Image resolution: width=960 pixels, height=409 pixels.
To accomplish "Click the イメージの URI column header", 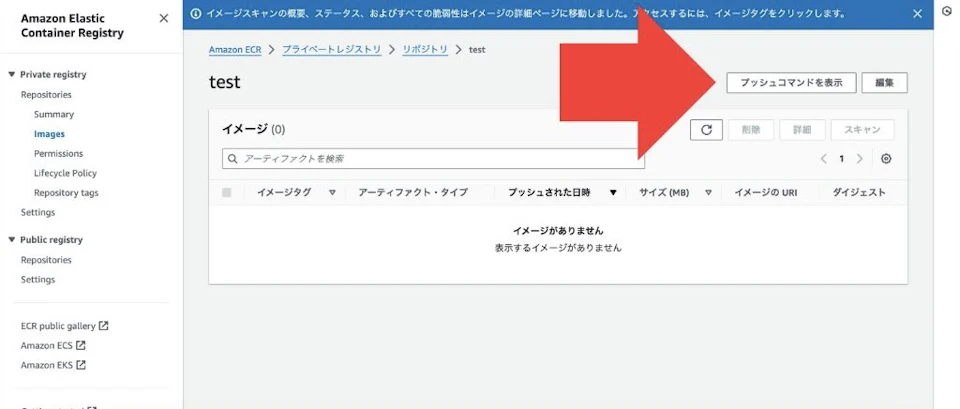I will [x=765, y=192].
